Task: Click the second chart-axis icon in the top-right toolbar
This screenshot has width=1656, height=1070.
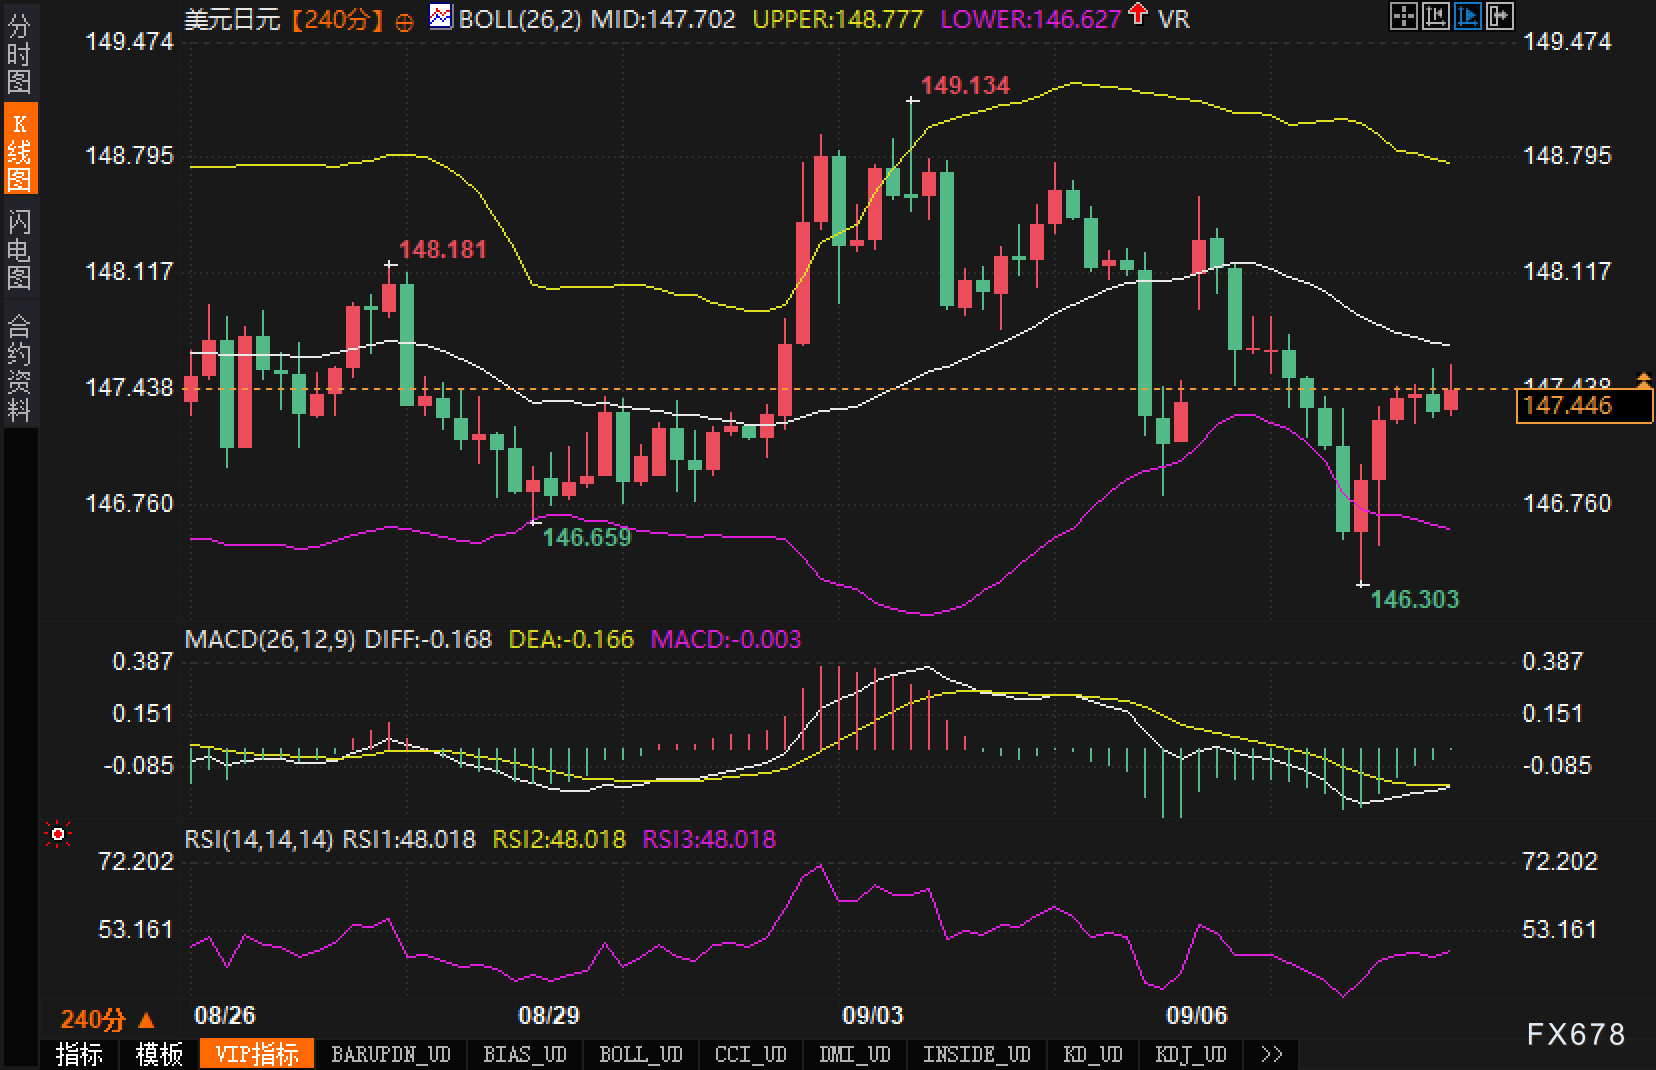Action: click(1436, 16)
